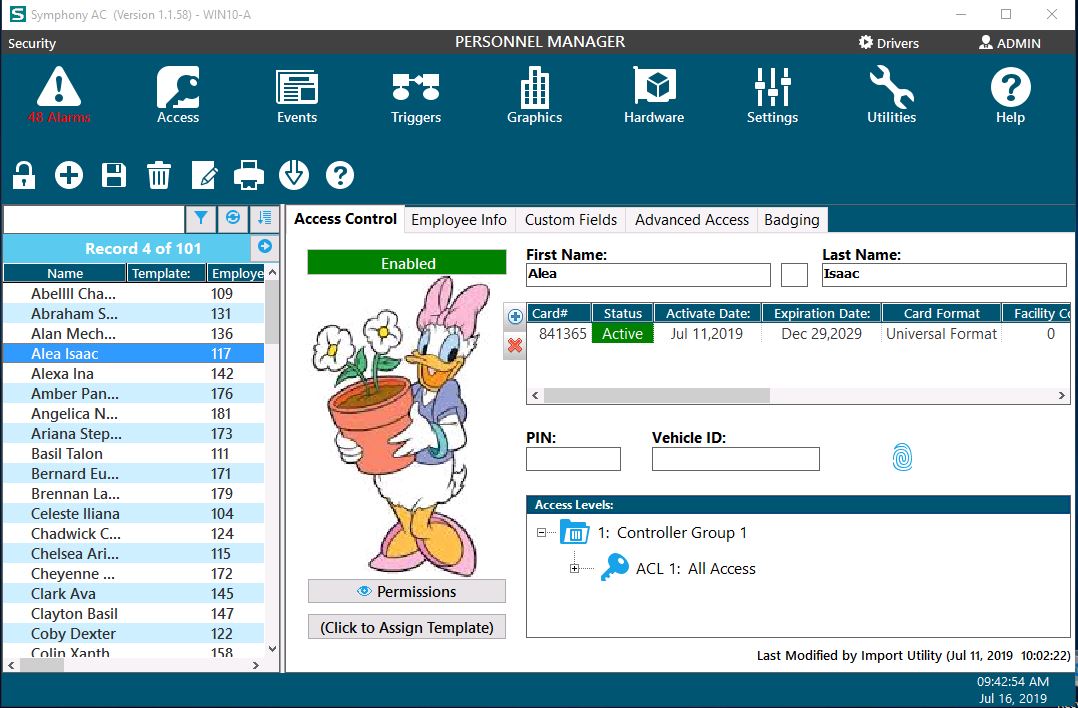Open the fingerprint enrollment icon
This screenshot has height=708, width=1078.
pyautogui.click(x=902, y=457)
